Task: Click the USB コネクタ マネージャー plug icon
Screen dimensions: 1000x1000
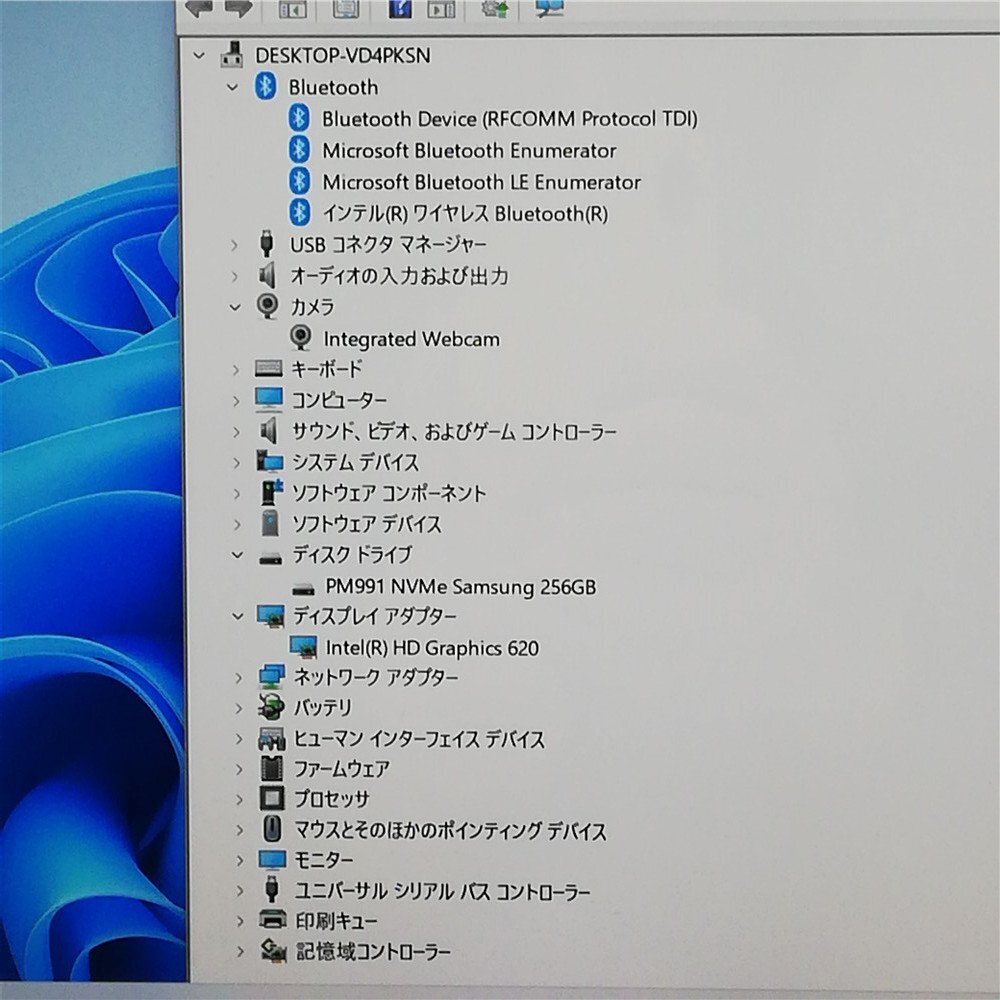Action: [x=267, y=244]
